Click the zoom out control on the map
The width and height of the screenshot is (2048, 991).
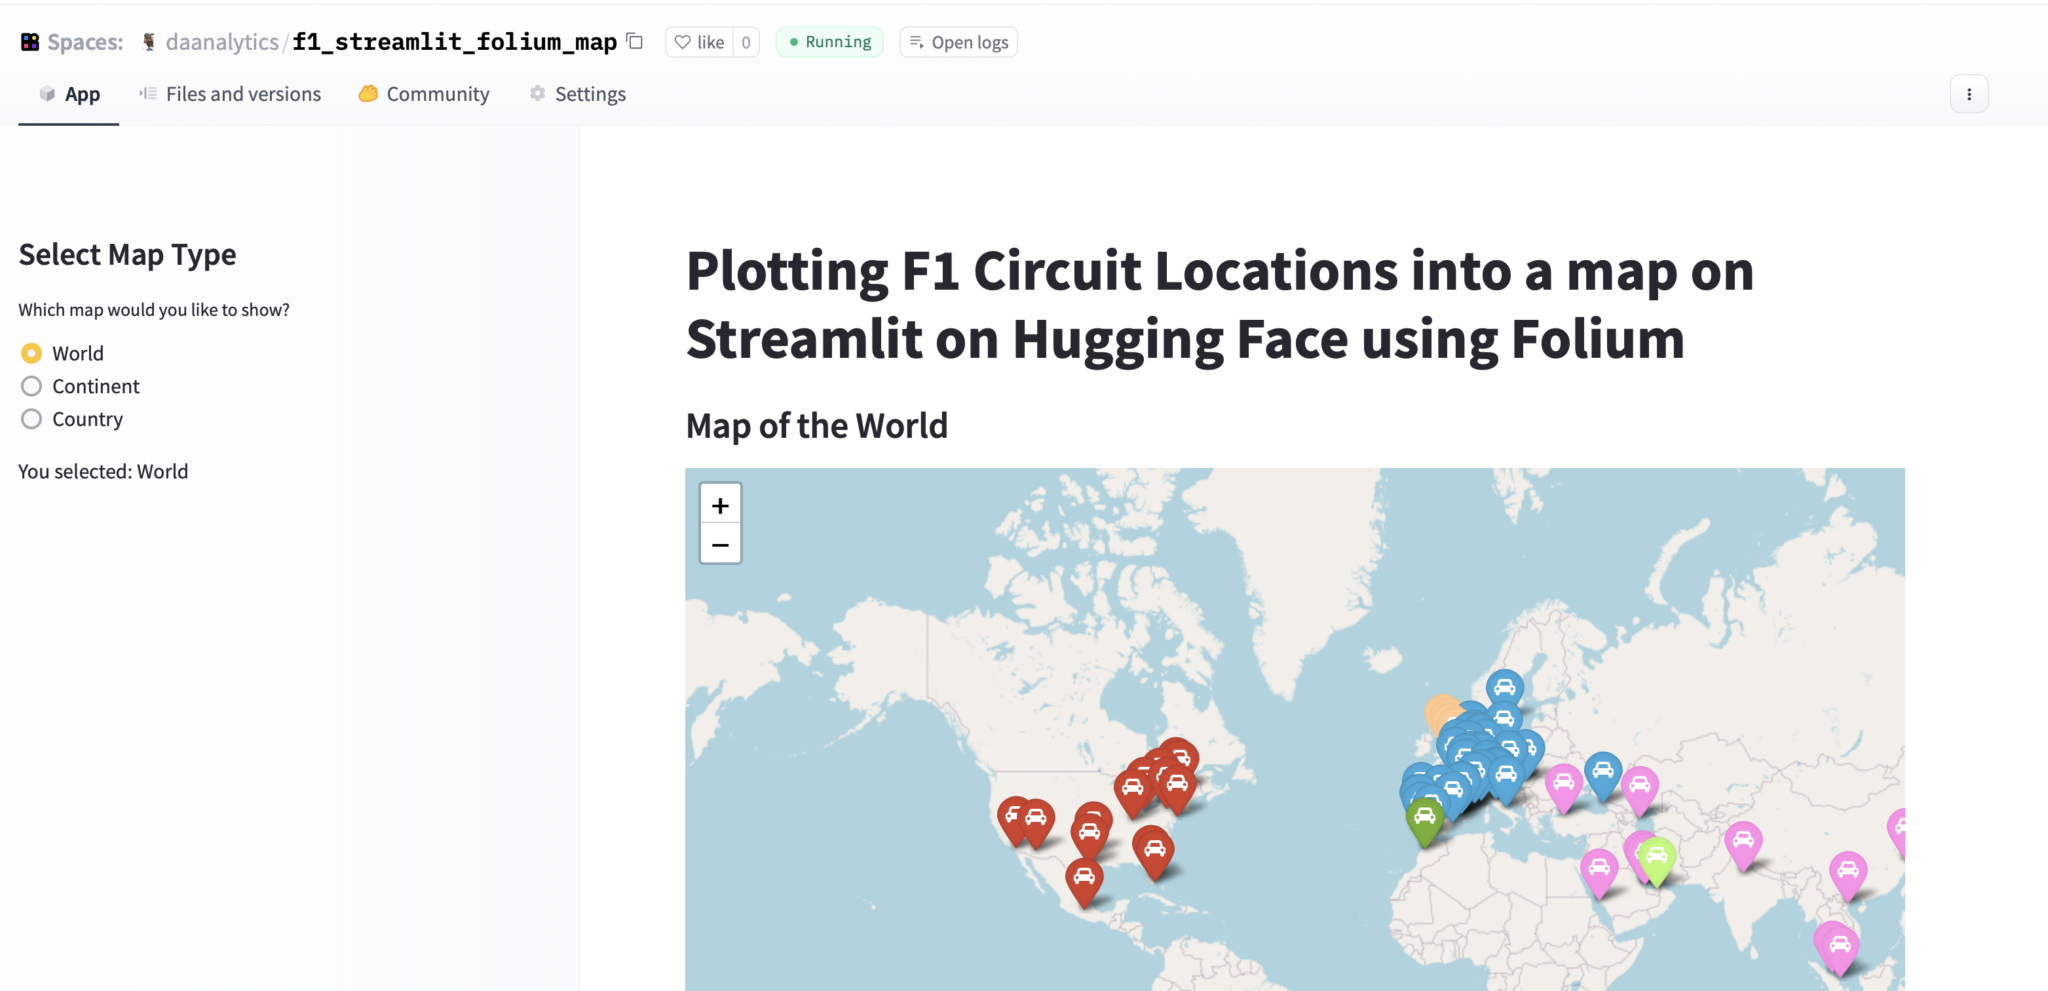coord(720,544)
